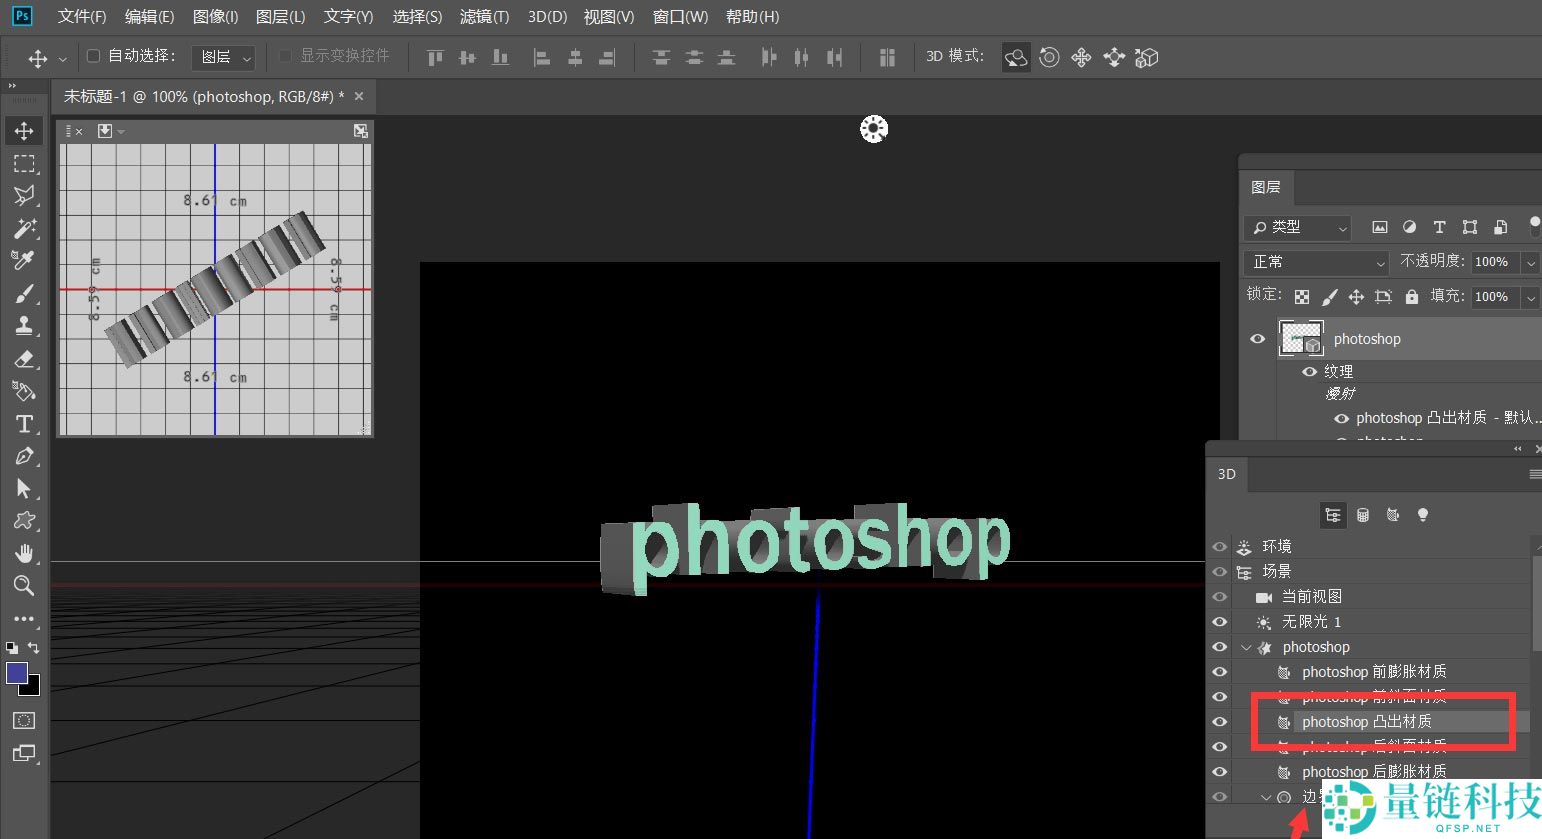Select the Pen tool
1542x839 pixels.
pos(24,456)
